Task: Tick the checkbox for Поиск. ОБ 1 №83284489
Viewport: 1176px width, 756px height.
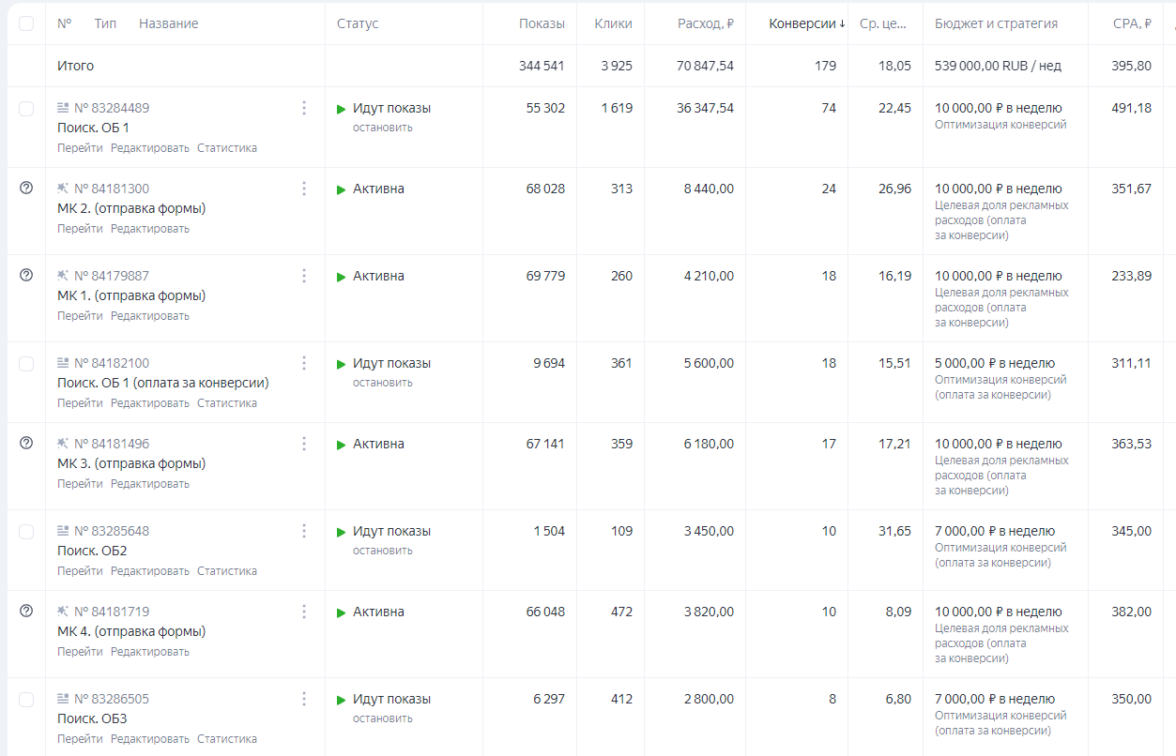Action: [x=26, y=108]
